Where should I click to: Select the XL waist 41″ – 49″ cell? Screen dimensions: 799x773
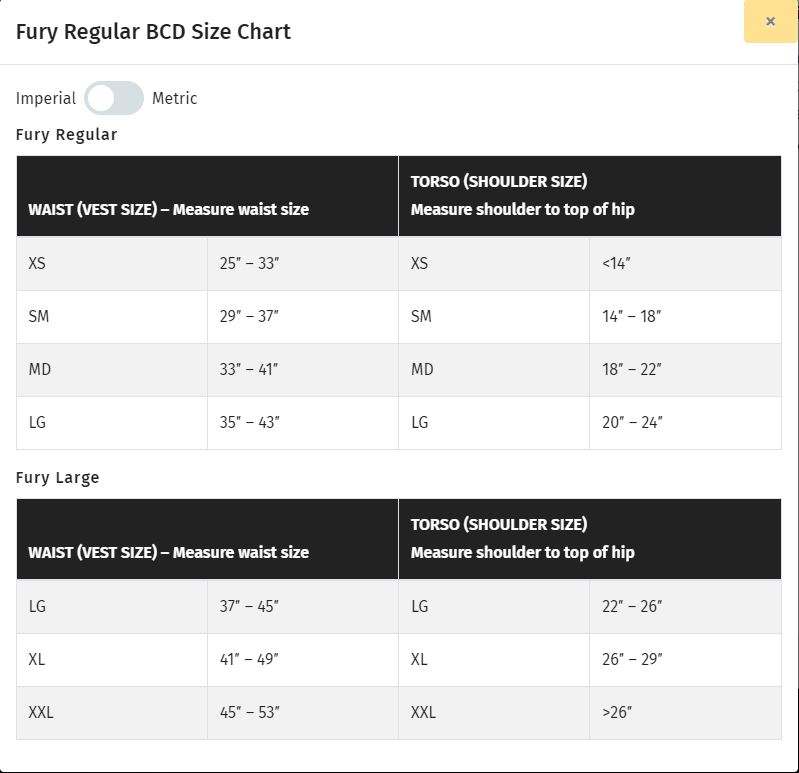(250, 660)
